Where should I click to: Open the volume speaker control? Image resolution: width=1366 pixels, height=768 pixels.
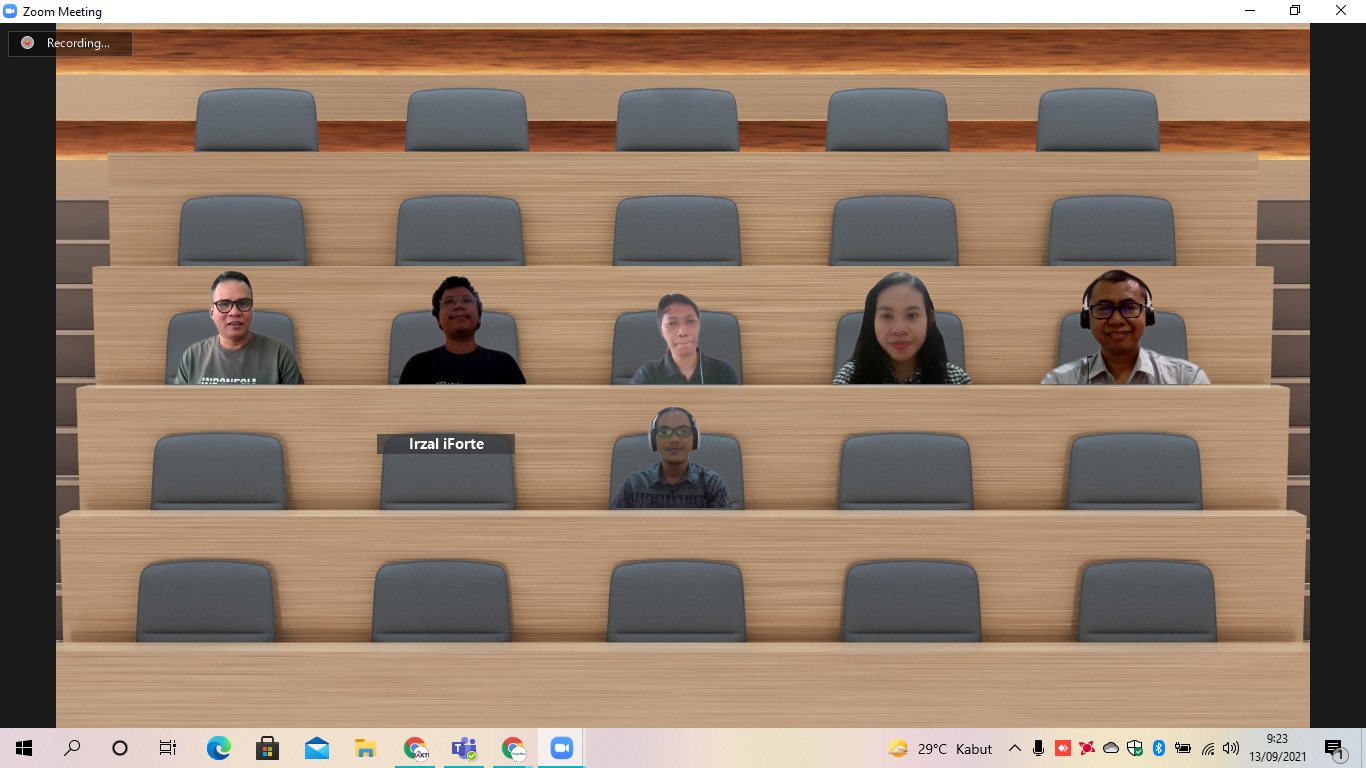1231,748
